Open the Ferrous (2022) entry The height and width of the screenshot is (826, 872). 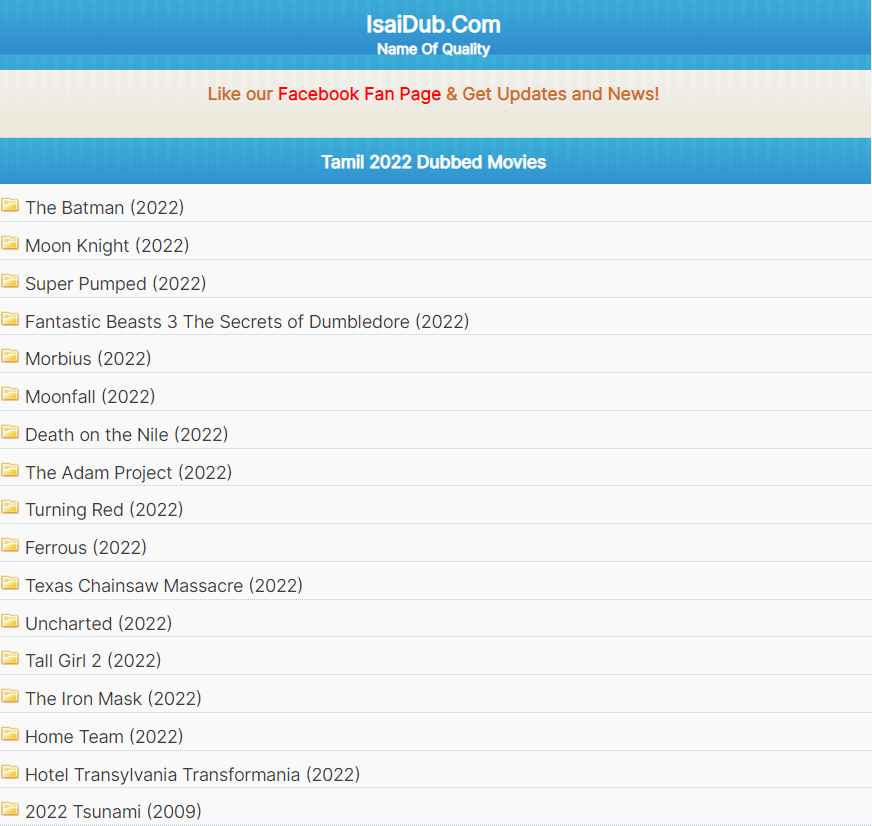click(x=86, y=547)
